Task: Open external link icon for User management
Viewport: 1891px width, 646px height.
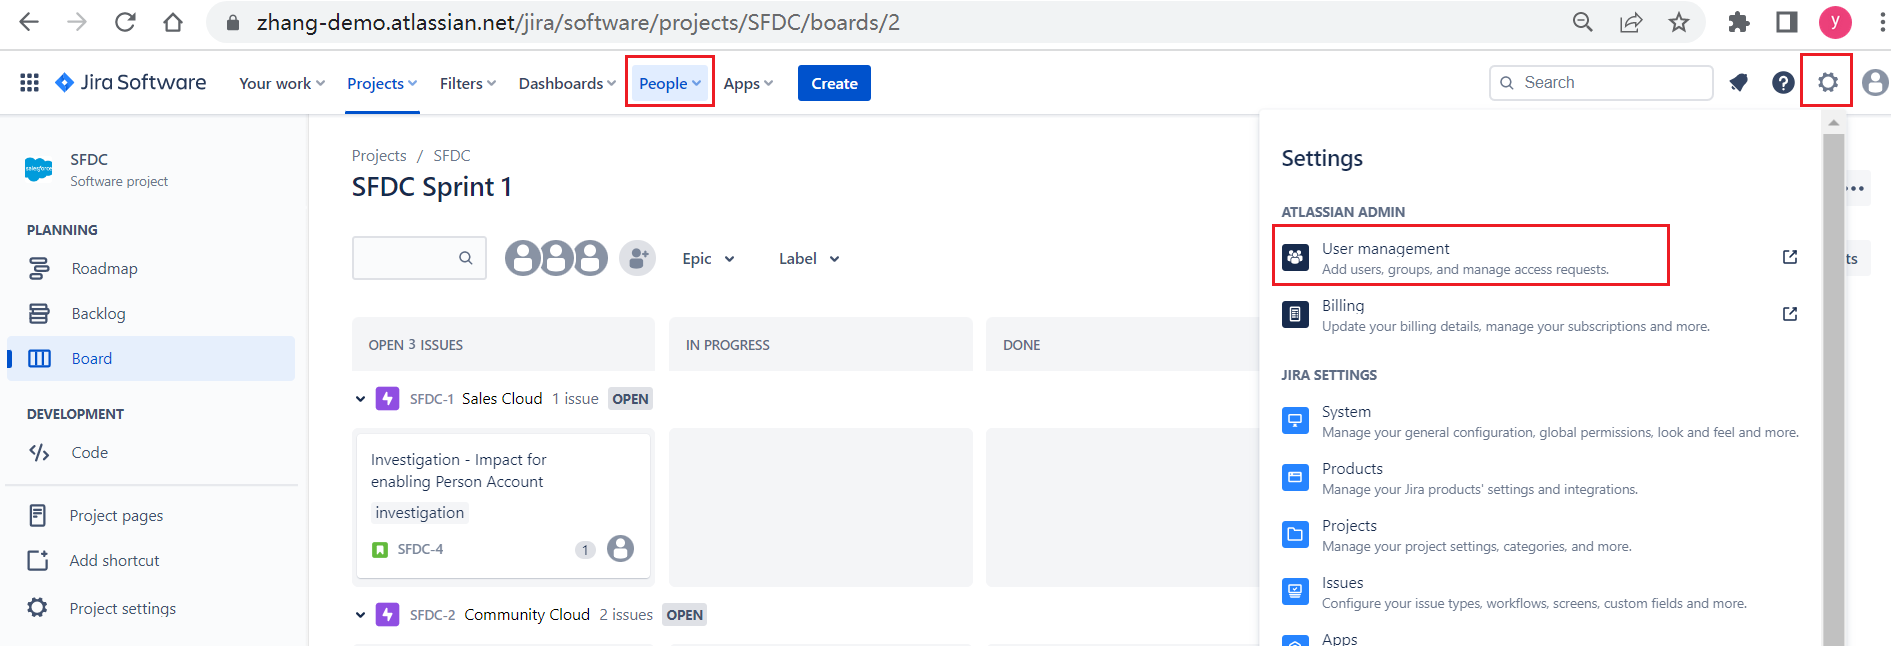Action: (x=1790, y=257)
